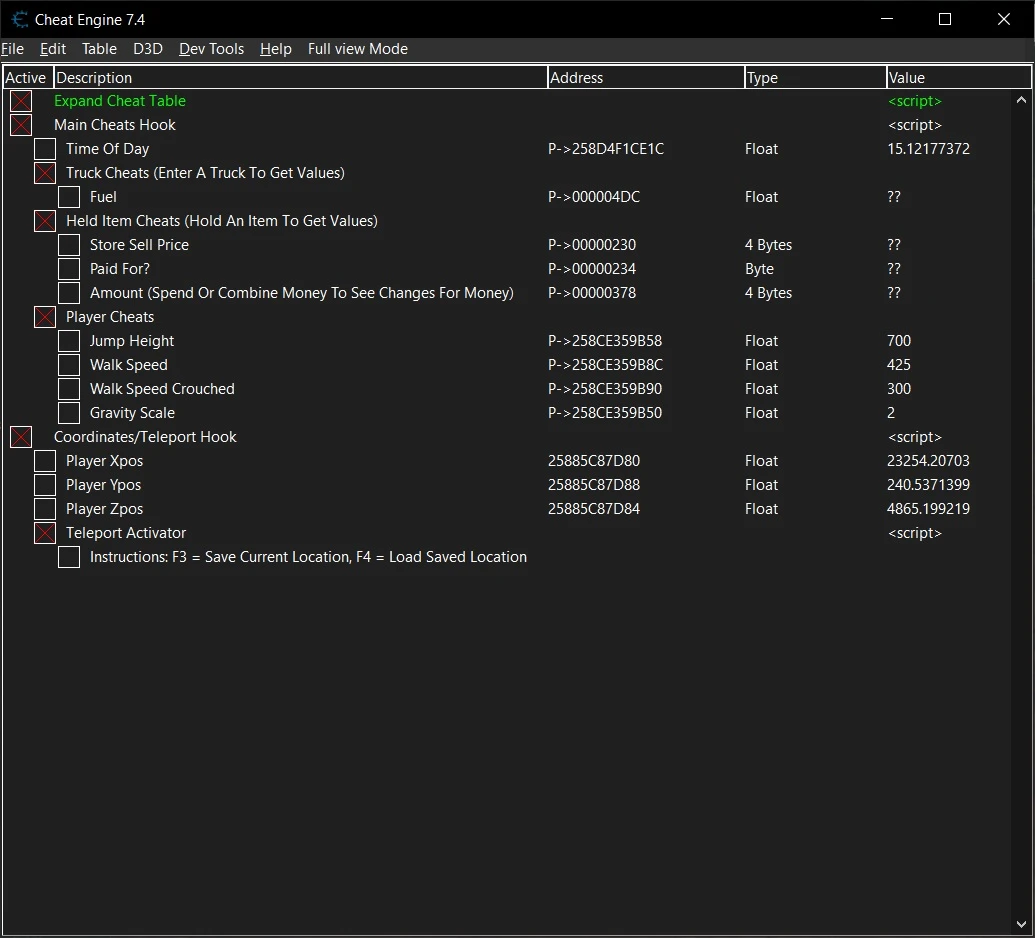Screen dimensions: 1035x938
Task: Disable the Truck Cheats group
Action: pyautogui.click(x=44, y=172)
